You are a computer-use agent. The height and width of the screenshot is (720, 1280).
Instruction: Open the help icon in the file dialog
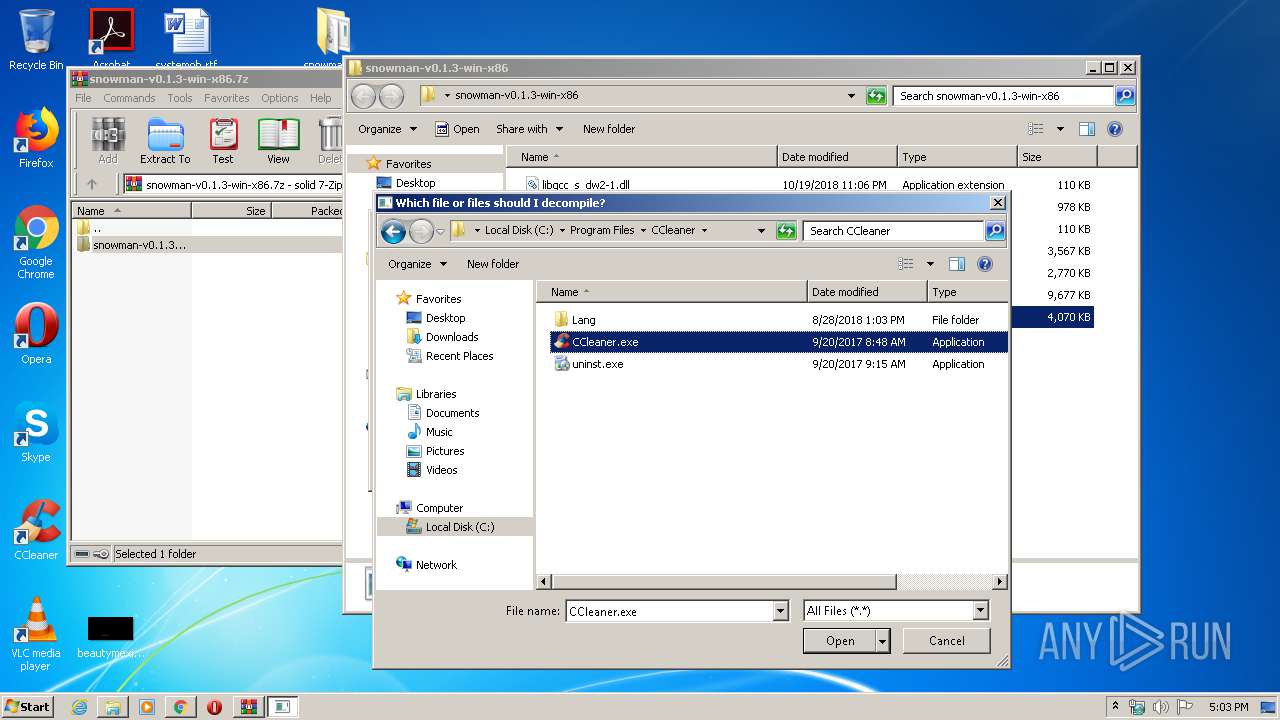pos(984,264)
